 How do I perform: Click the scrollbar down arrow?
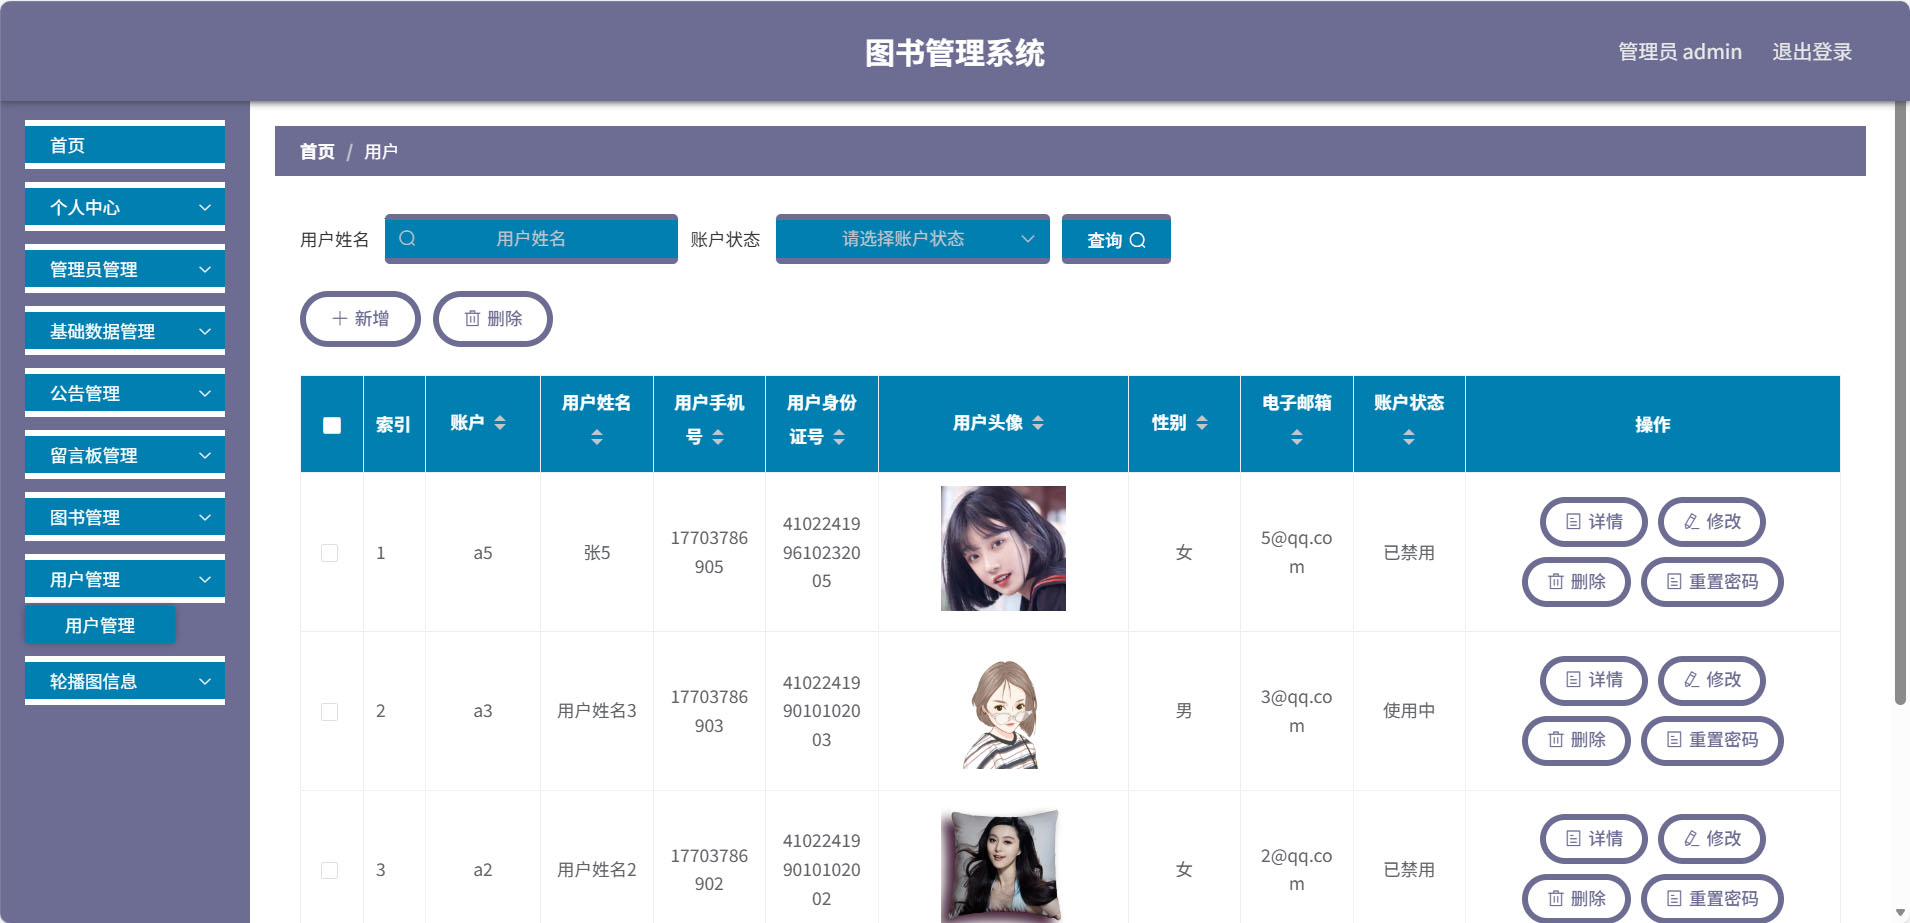point(1900,913)
